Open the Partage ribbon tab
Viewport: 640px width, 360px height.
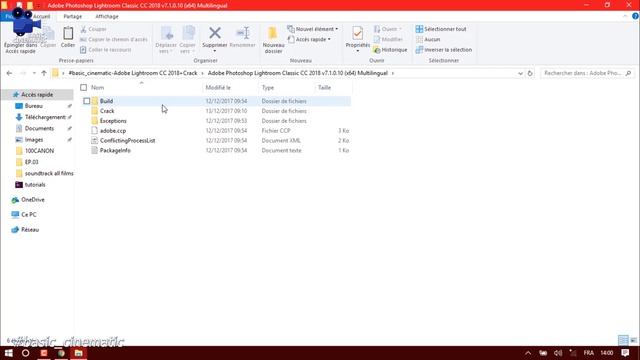tap(73, 16)
